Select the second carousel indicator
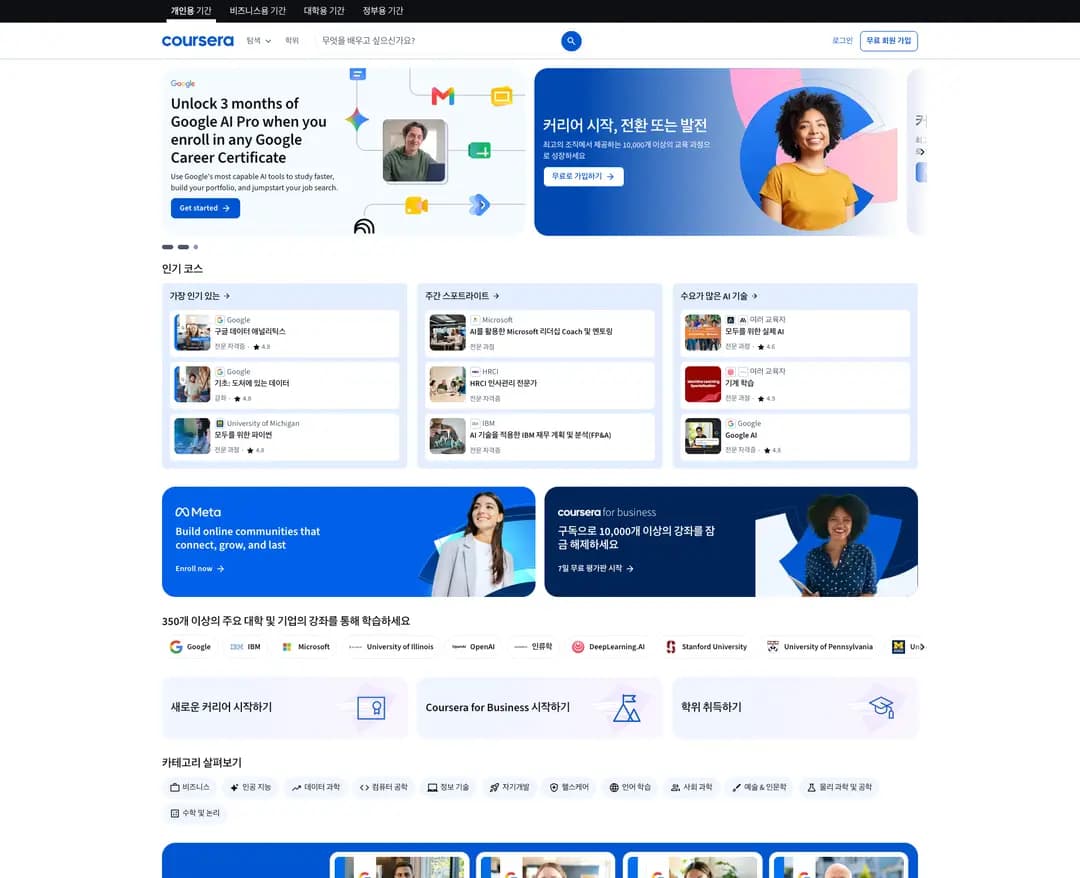The width and height of the screenshot is (1080, 878). 183,247
